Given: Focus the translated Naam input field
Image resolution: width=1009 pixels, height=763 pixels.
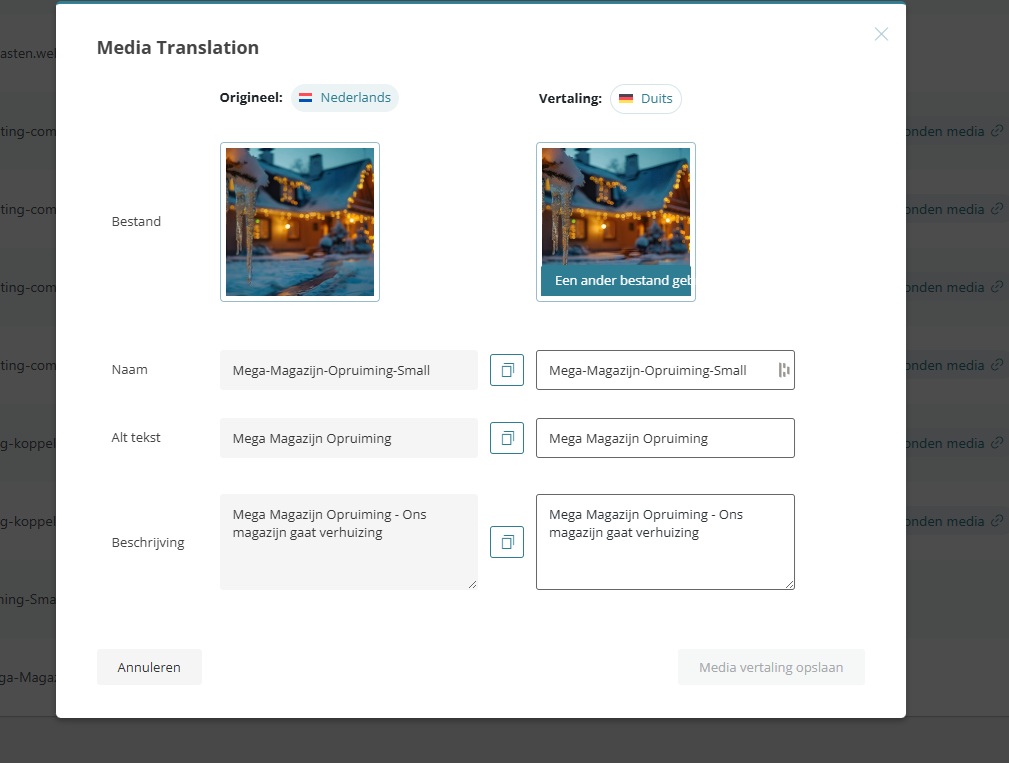Looking at the screenshot, I should (x=665, y=370).
